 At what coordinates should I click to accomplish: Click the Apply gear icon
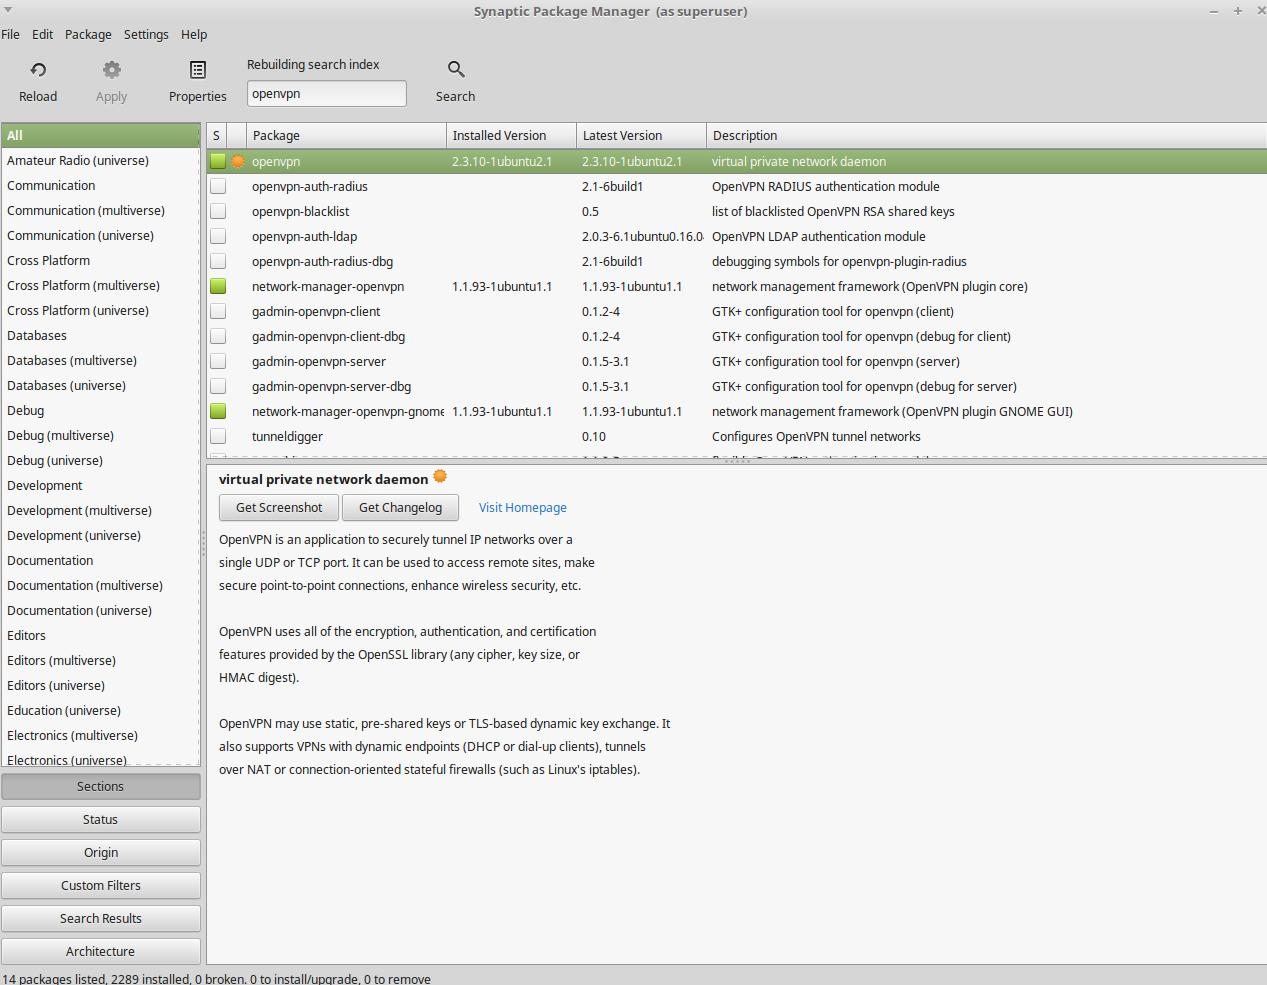click(x=112, y=70)
